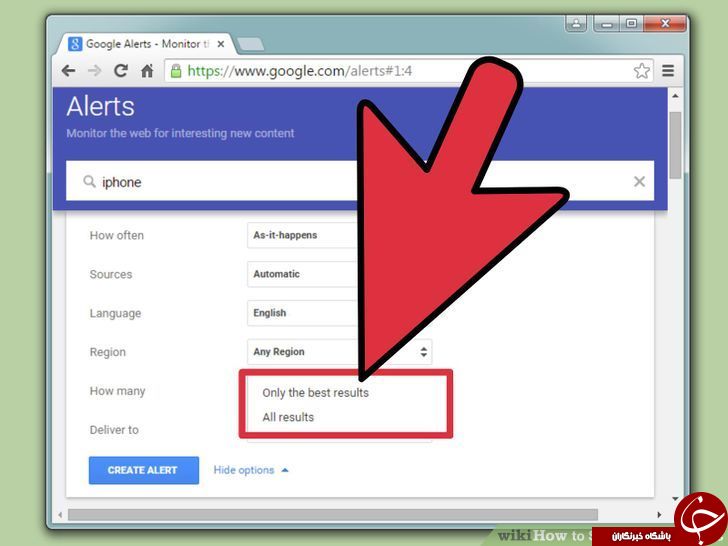This screenshot has height=546, width=728.
Task: Click the browser forward arrow
Action: pos(95,71)
